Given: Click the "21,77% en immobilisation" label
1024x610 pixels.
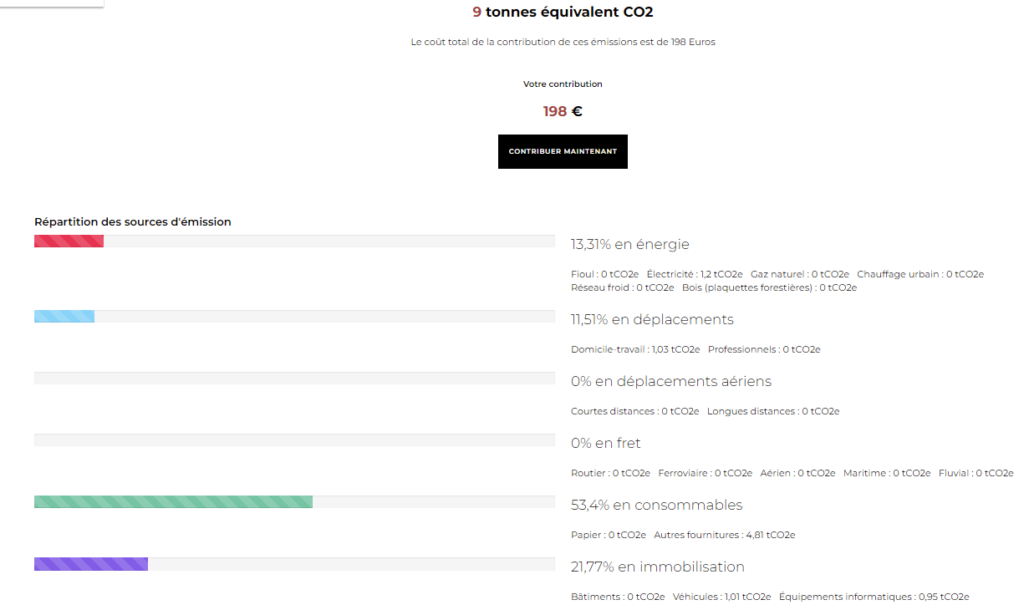Looking at the screenshot, I should click(x=657, y=567).
